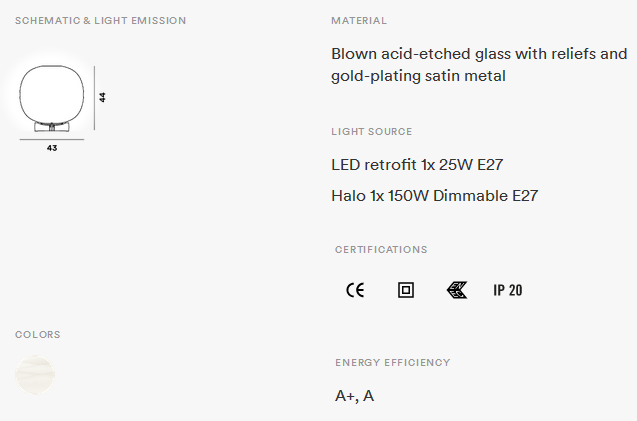This screenshot has height=421, width=637.
Task: Click the vertical height dimension line
Action: pyautogui.click(x=95, y=98)
